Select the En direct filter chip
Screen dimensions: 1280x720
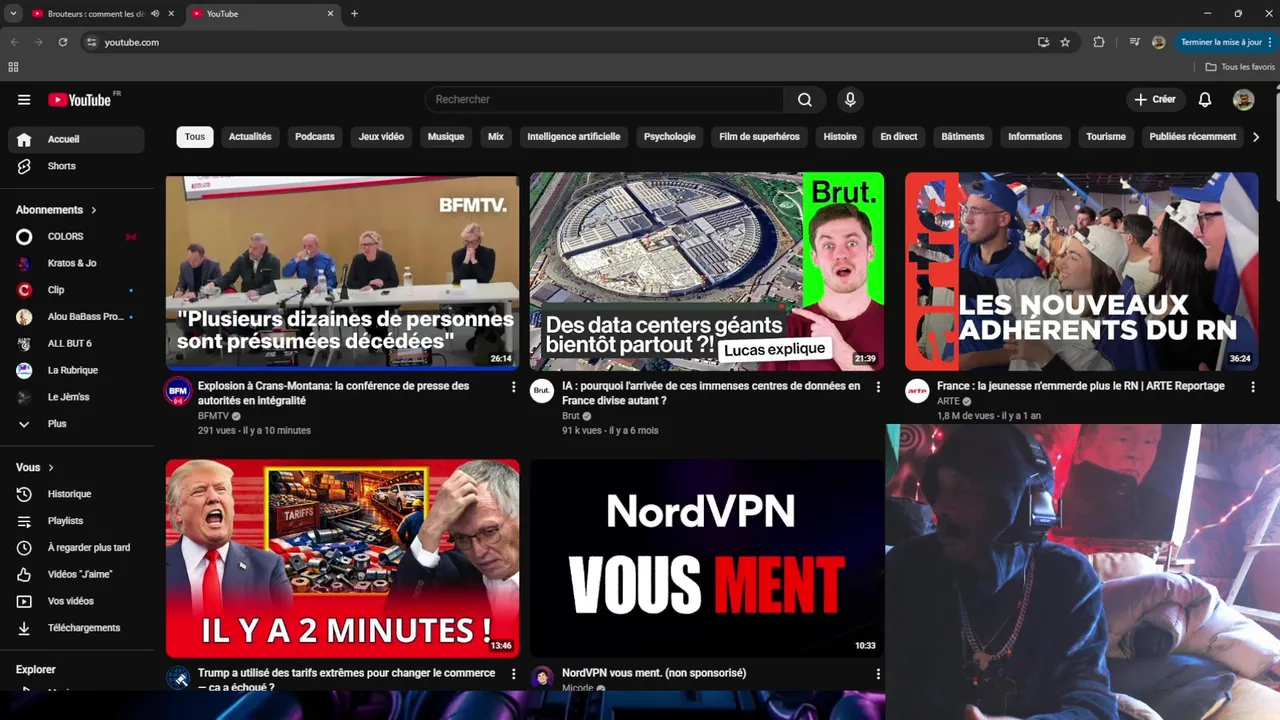(x=899, y=137)
